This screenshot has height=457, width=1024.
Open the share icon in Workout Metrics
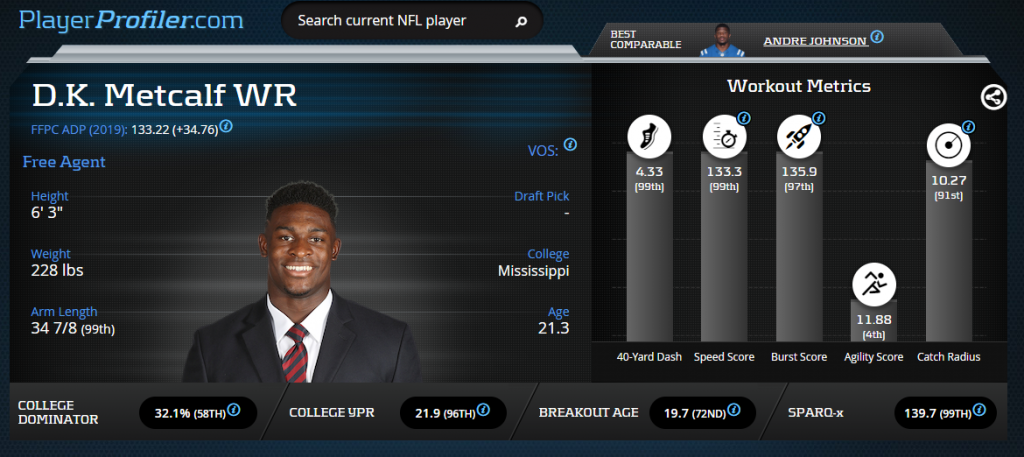pyautogui.click(x=993, y=98)
